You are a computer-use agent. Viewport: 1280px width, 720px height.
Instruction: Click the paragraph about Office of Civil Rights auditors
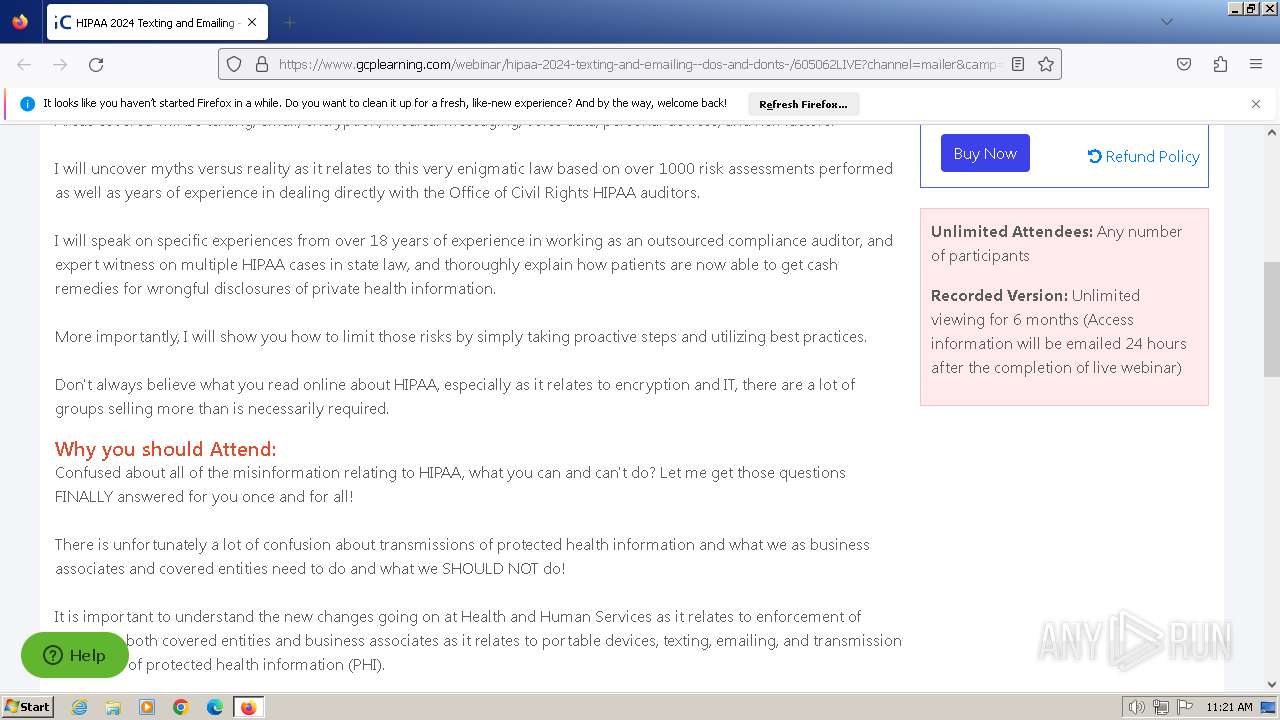[474, 180]
